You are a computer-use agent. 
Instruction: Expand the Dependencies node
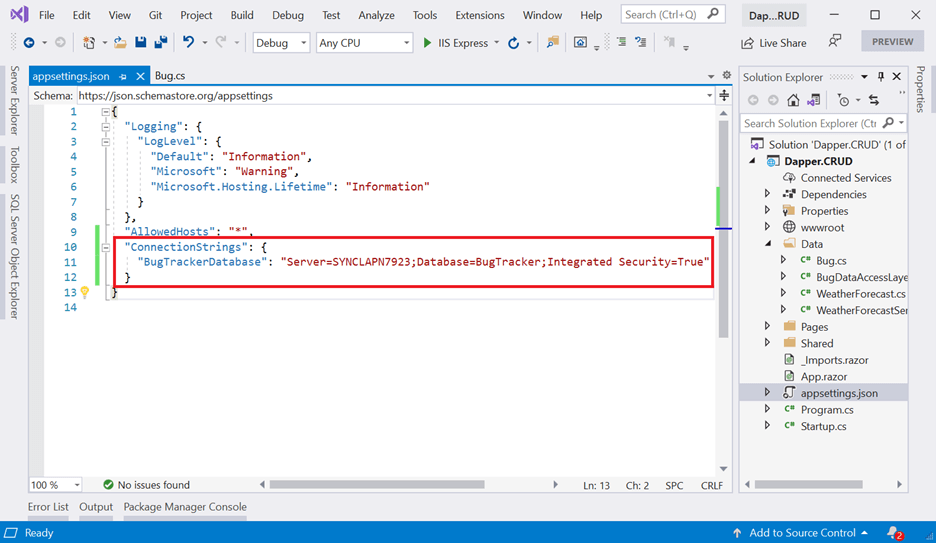tap(768, 194)
